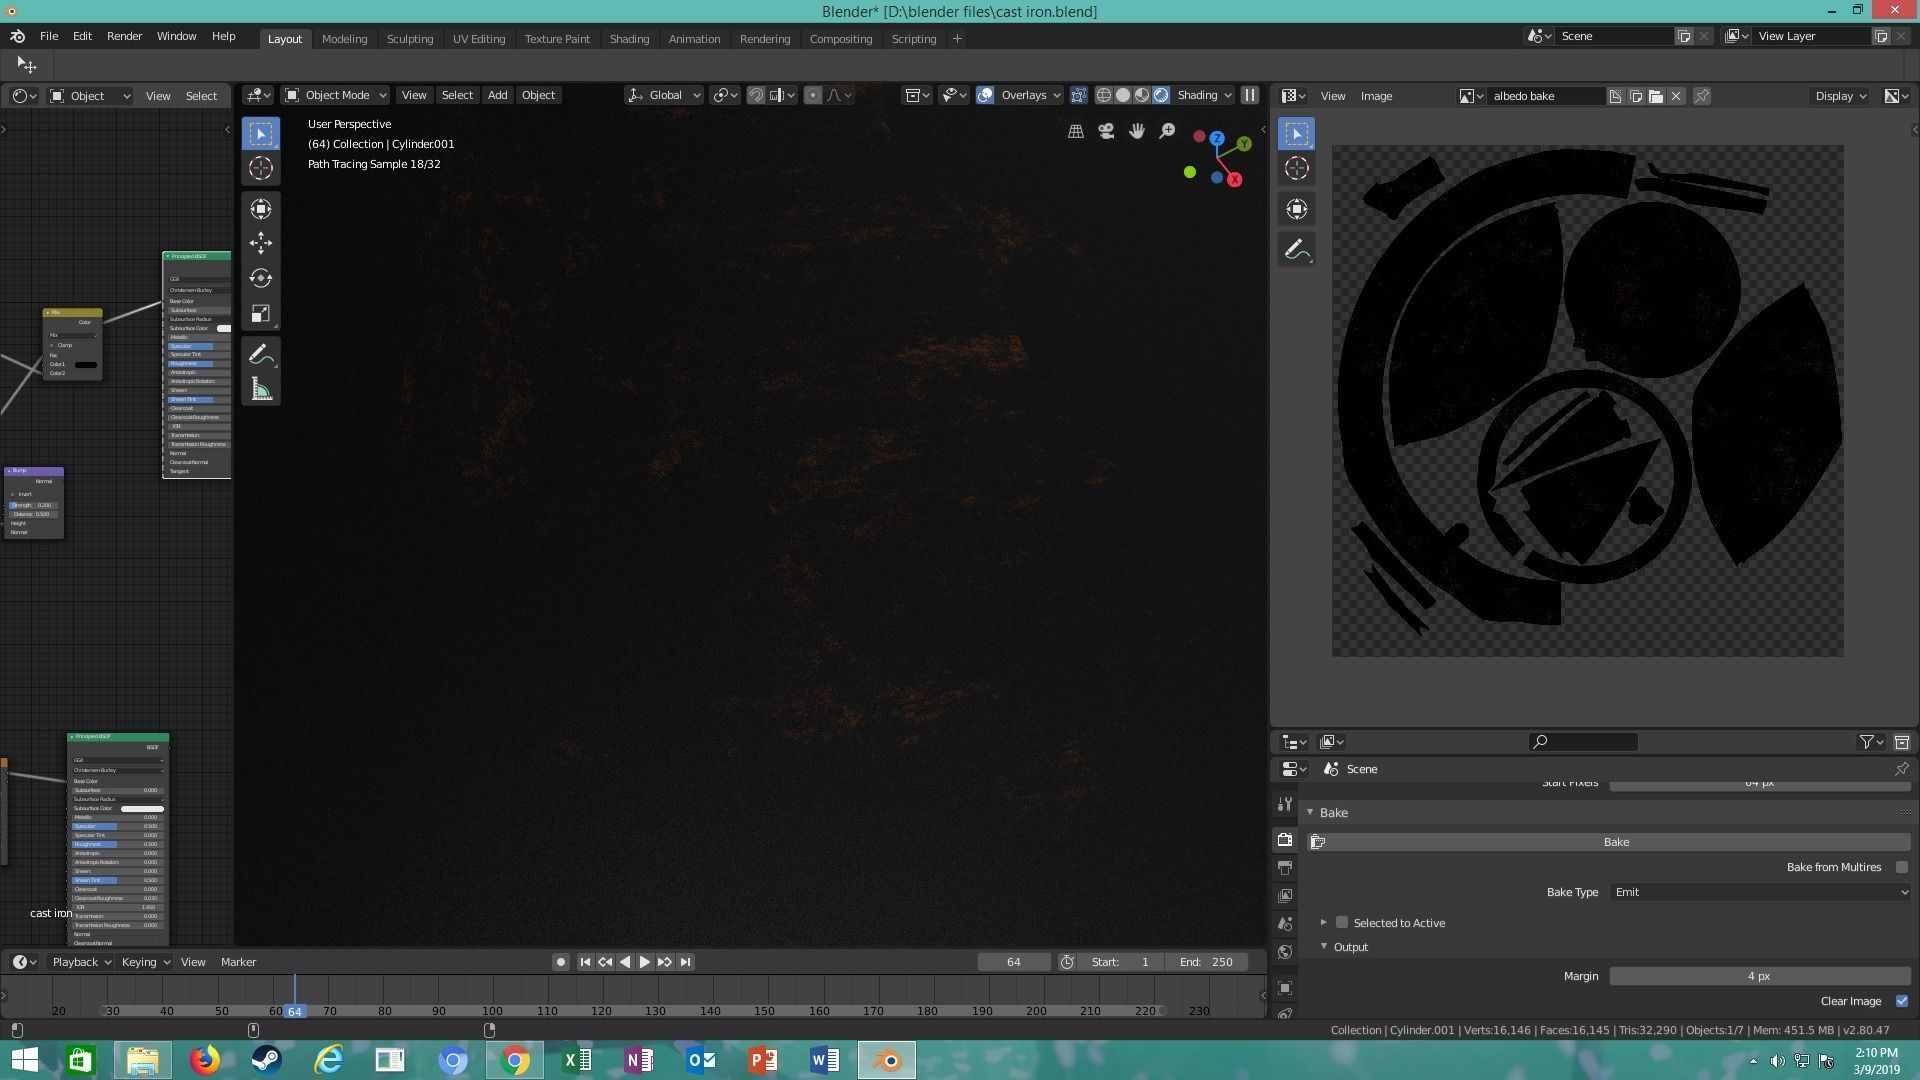The image size is (1920, 1080).
Task: Uncheck the Clear Image checkbox
Action: point(1902,1001)
